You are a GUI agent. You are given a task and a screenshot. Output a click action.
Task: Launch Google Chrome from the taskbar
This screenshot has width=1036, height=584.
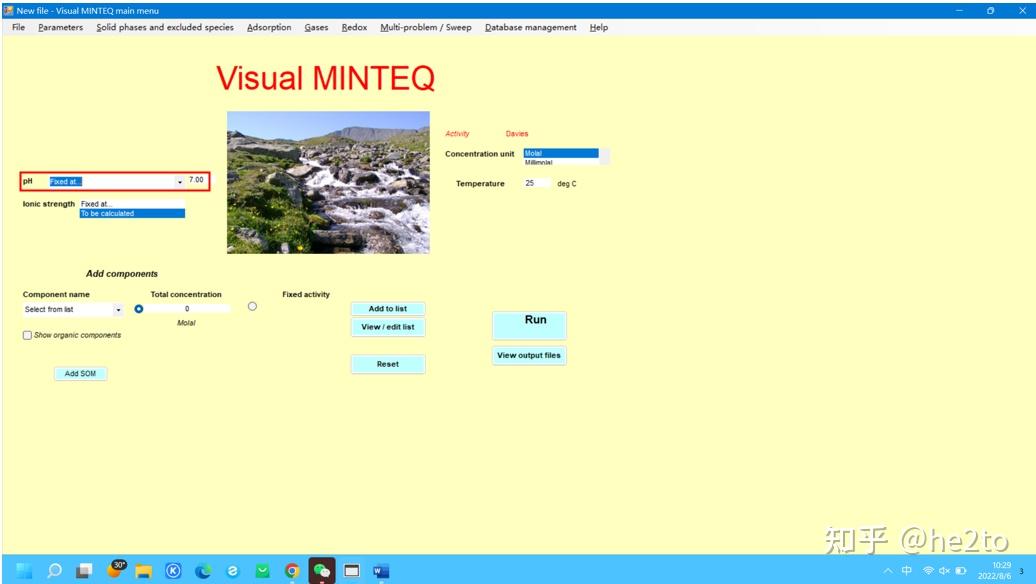point(292,571)
